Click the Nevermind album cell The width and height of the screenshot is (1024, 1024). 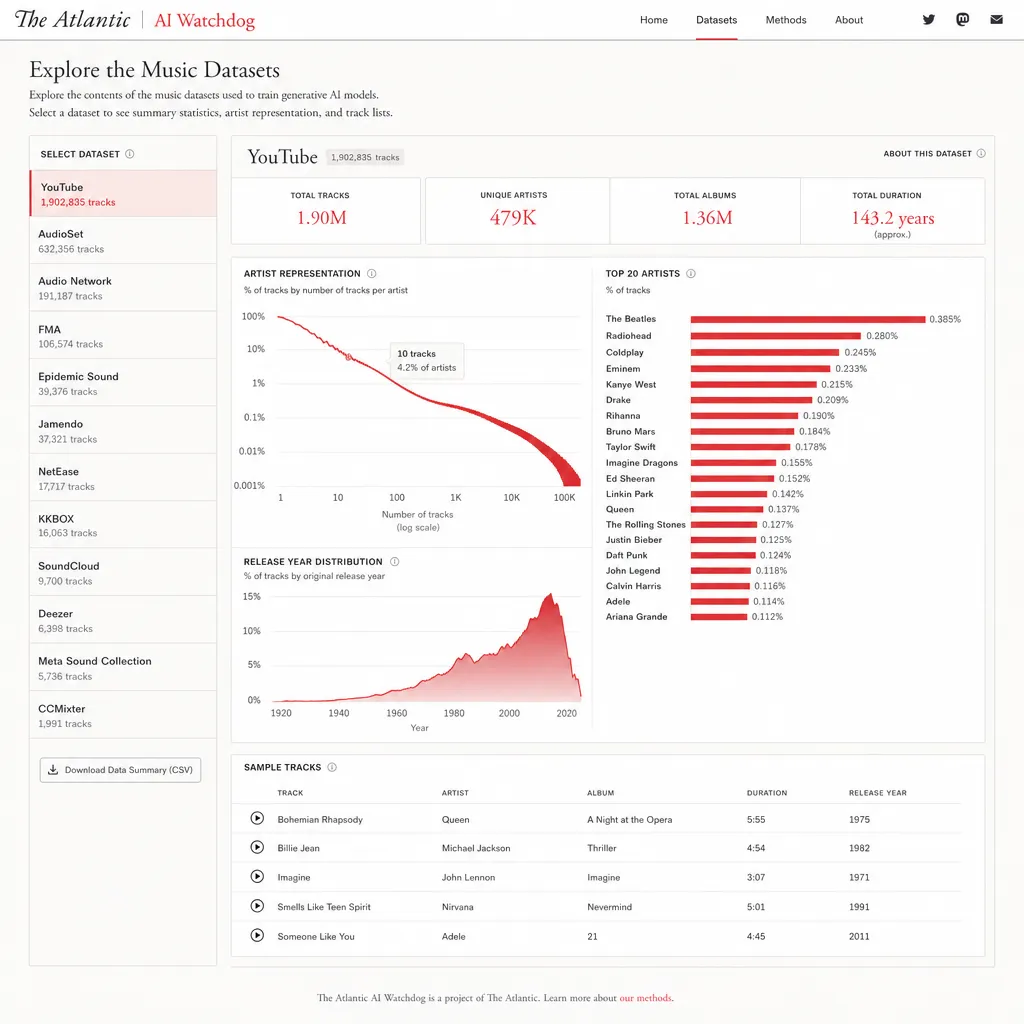coord(609,907)
